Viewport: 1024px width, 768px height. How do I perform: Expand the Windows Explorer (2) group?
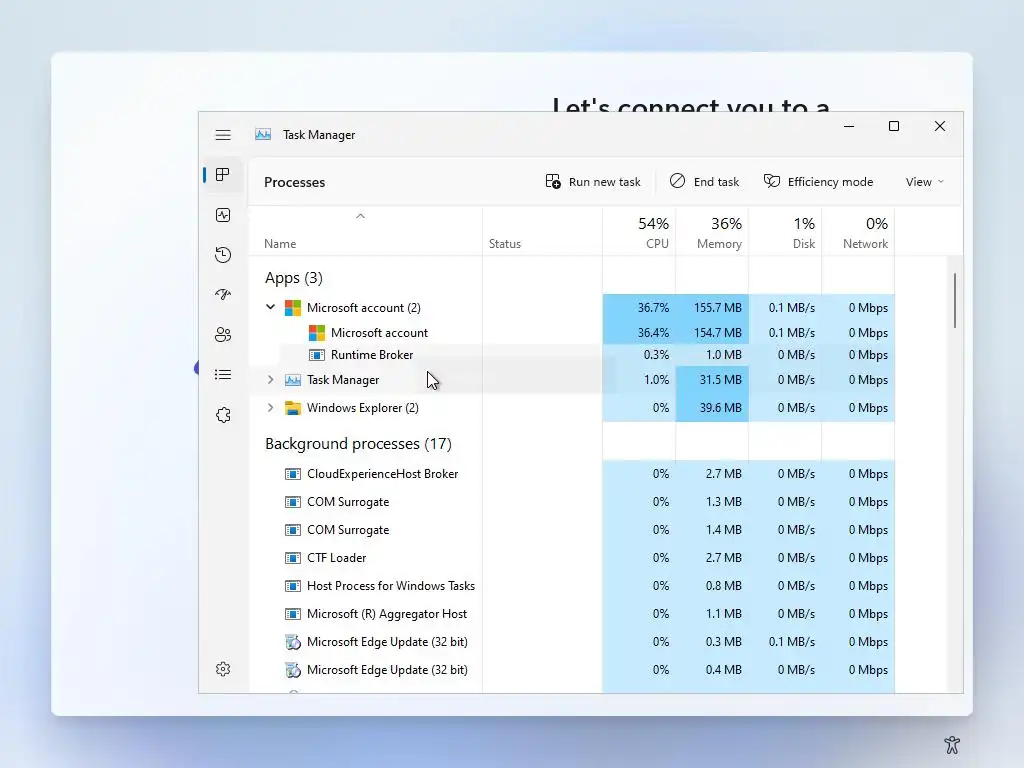[x=270, y=408]
